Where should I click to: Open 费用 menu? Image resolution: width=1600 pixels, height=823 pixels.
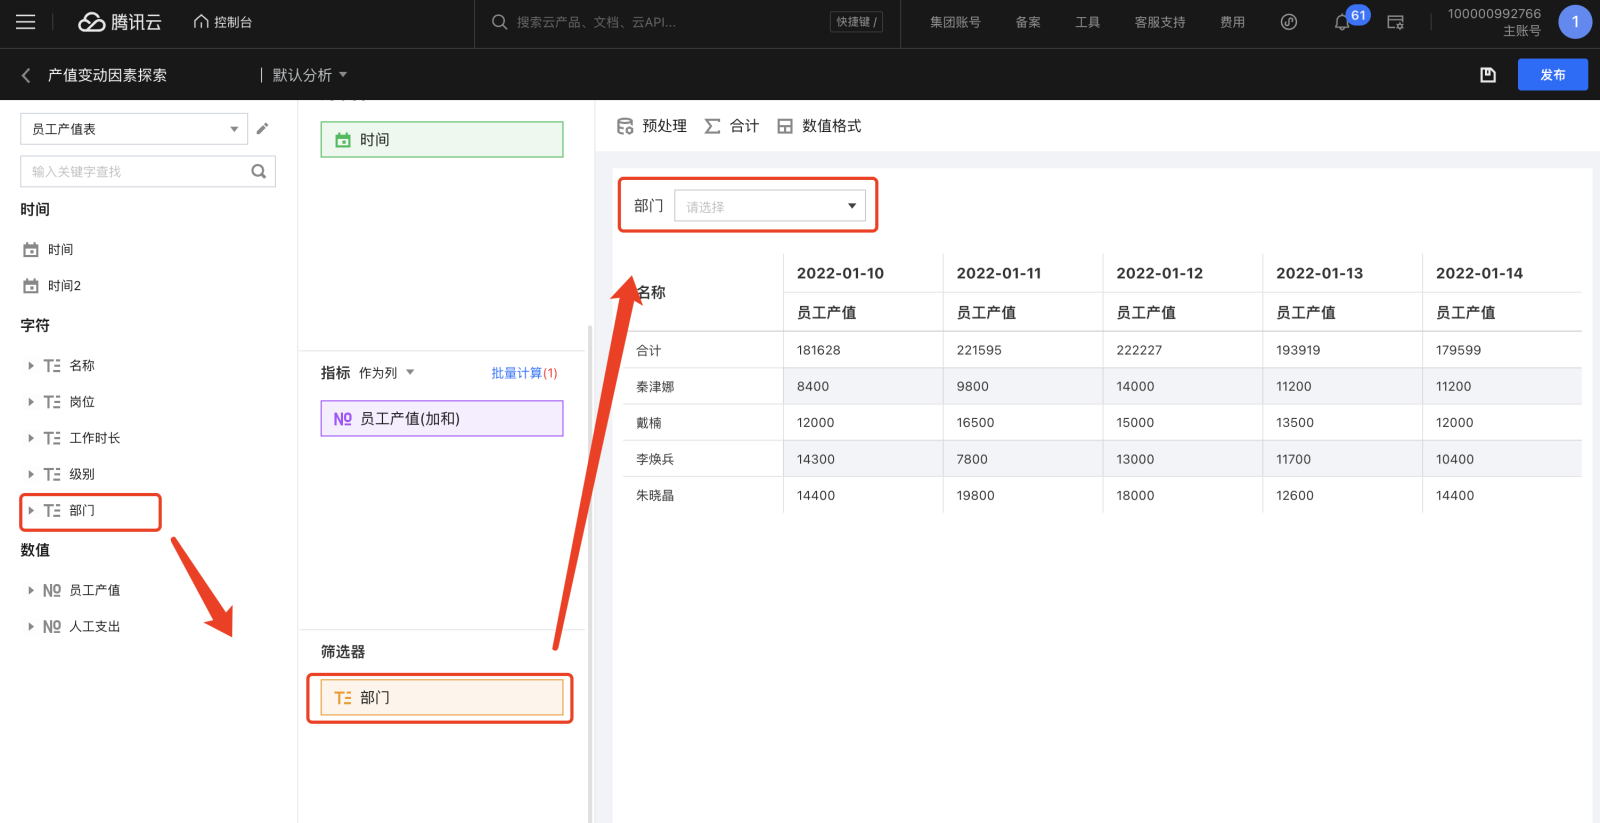pos(1232,22)
